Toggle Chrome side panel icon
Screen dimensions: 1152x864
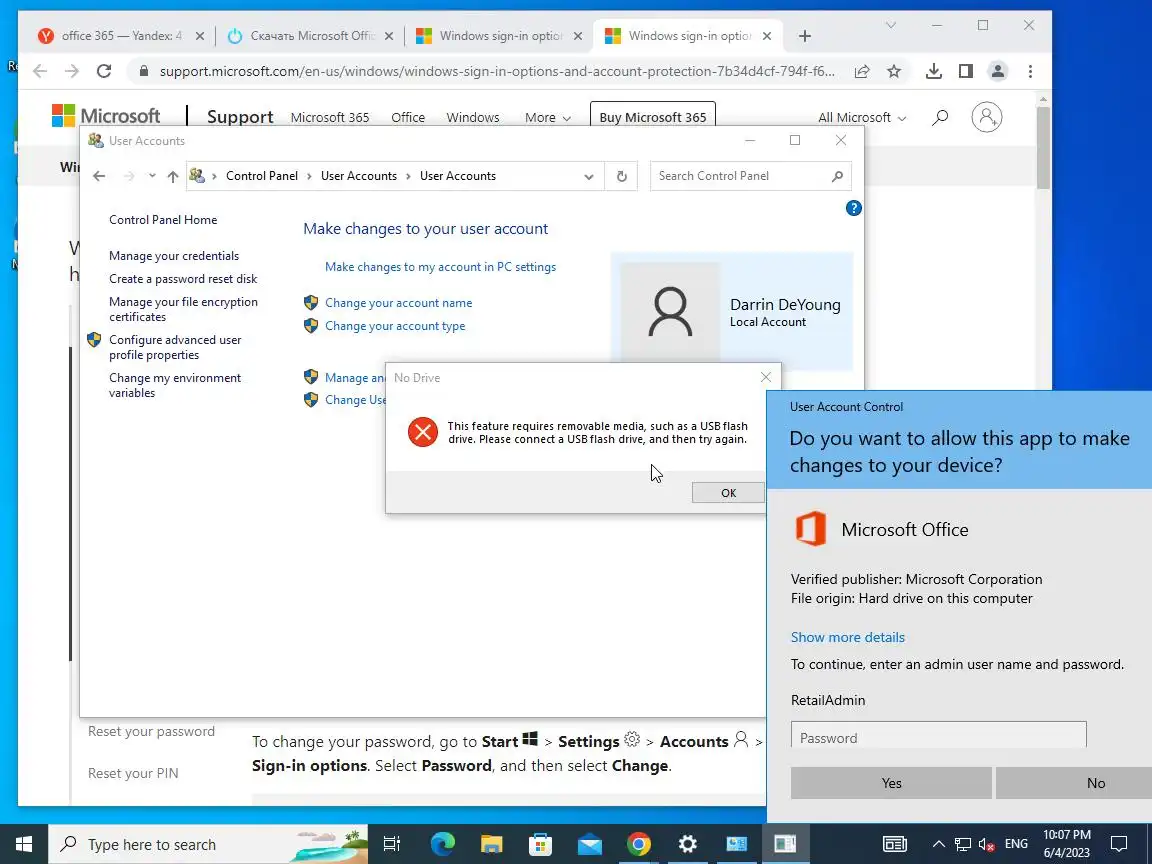pos(965,71)
